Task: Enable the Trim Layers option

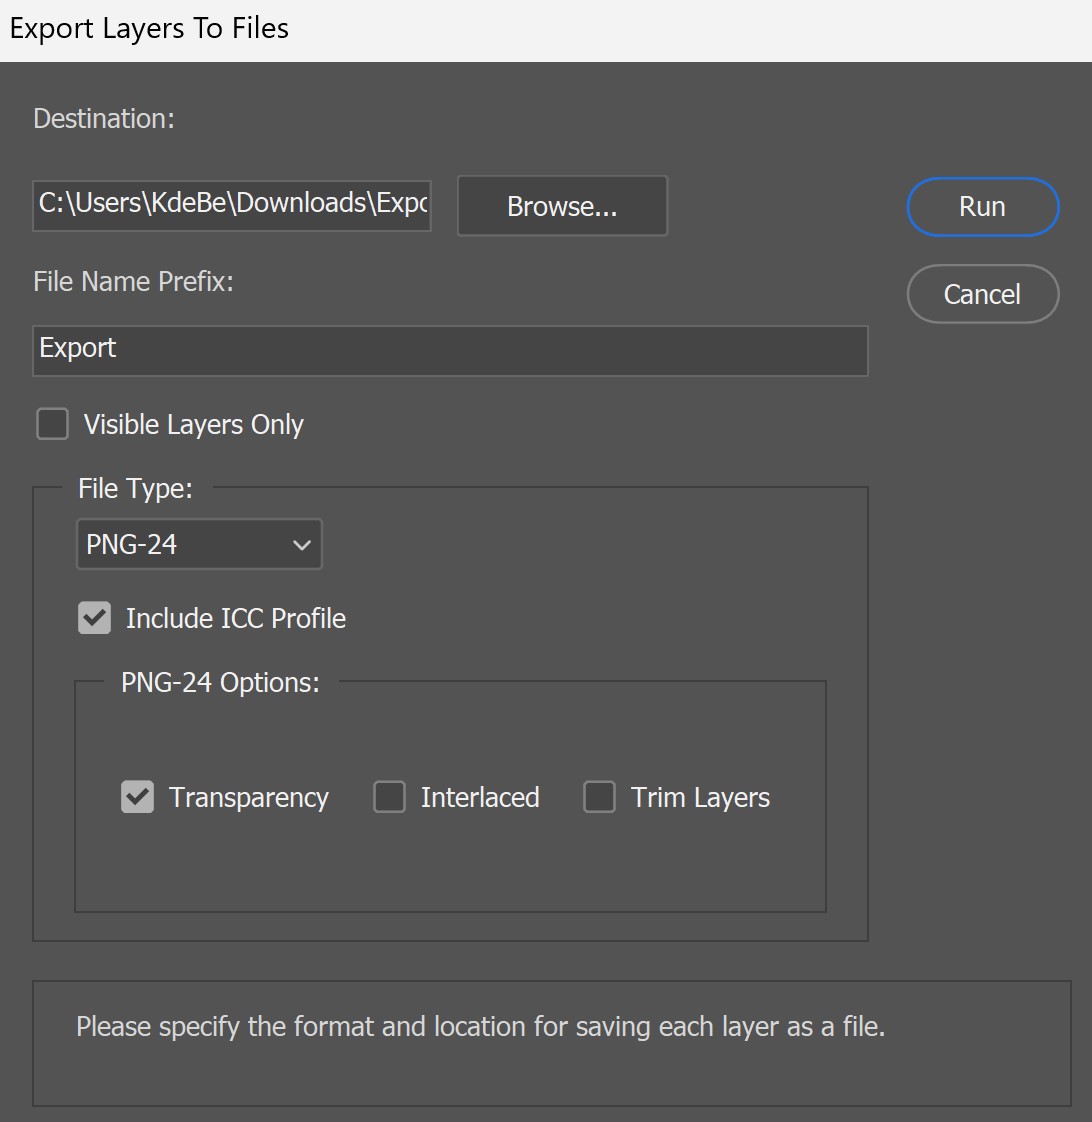Action: [600, 797]
